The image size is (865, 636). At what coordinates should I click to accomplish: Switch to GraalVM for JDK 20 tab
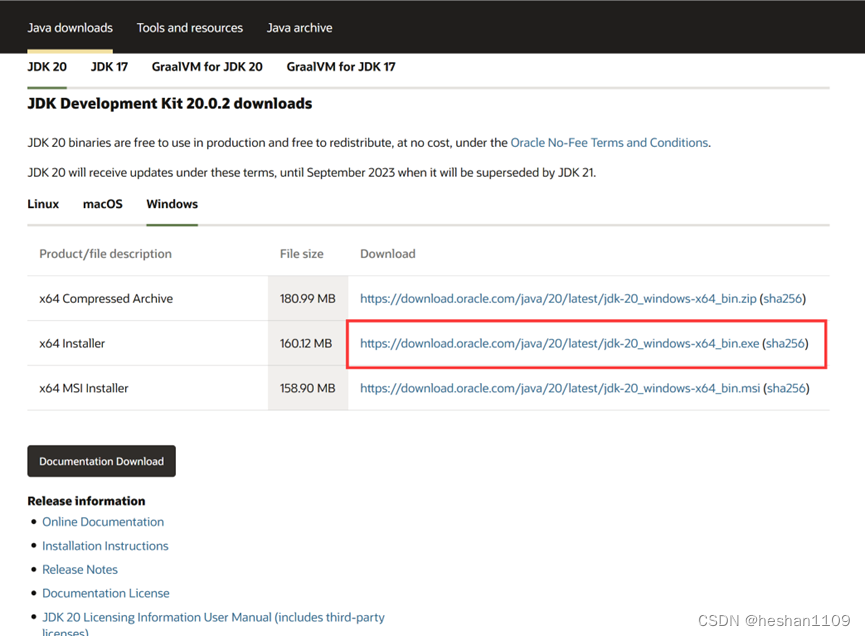pyautogui.click(x=207, y=67)
